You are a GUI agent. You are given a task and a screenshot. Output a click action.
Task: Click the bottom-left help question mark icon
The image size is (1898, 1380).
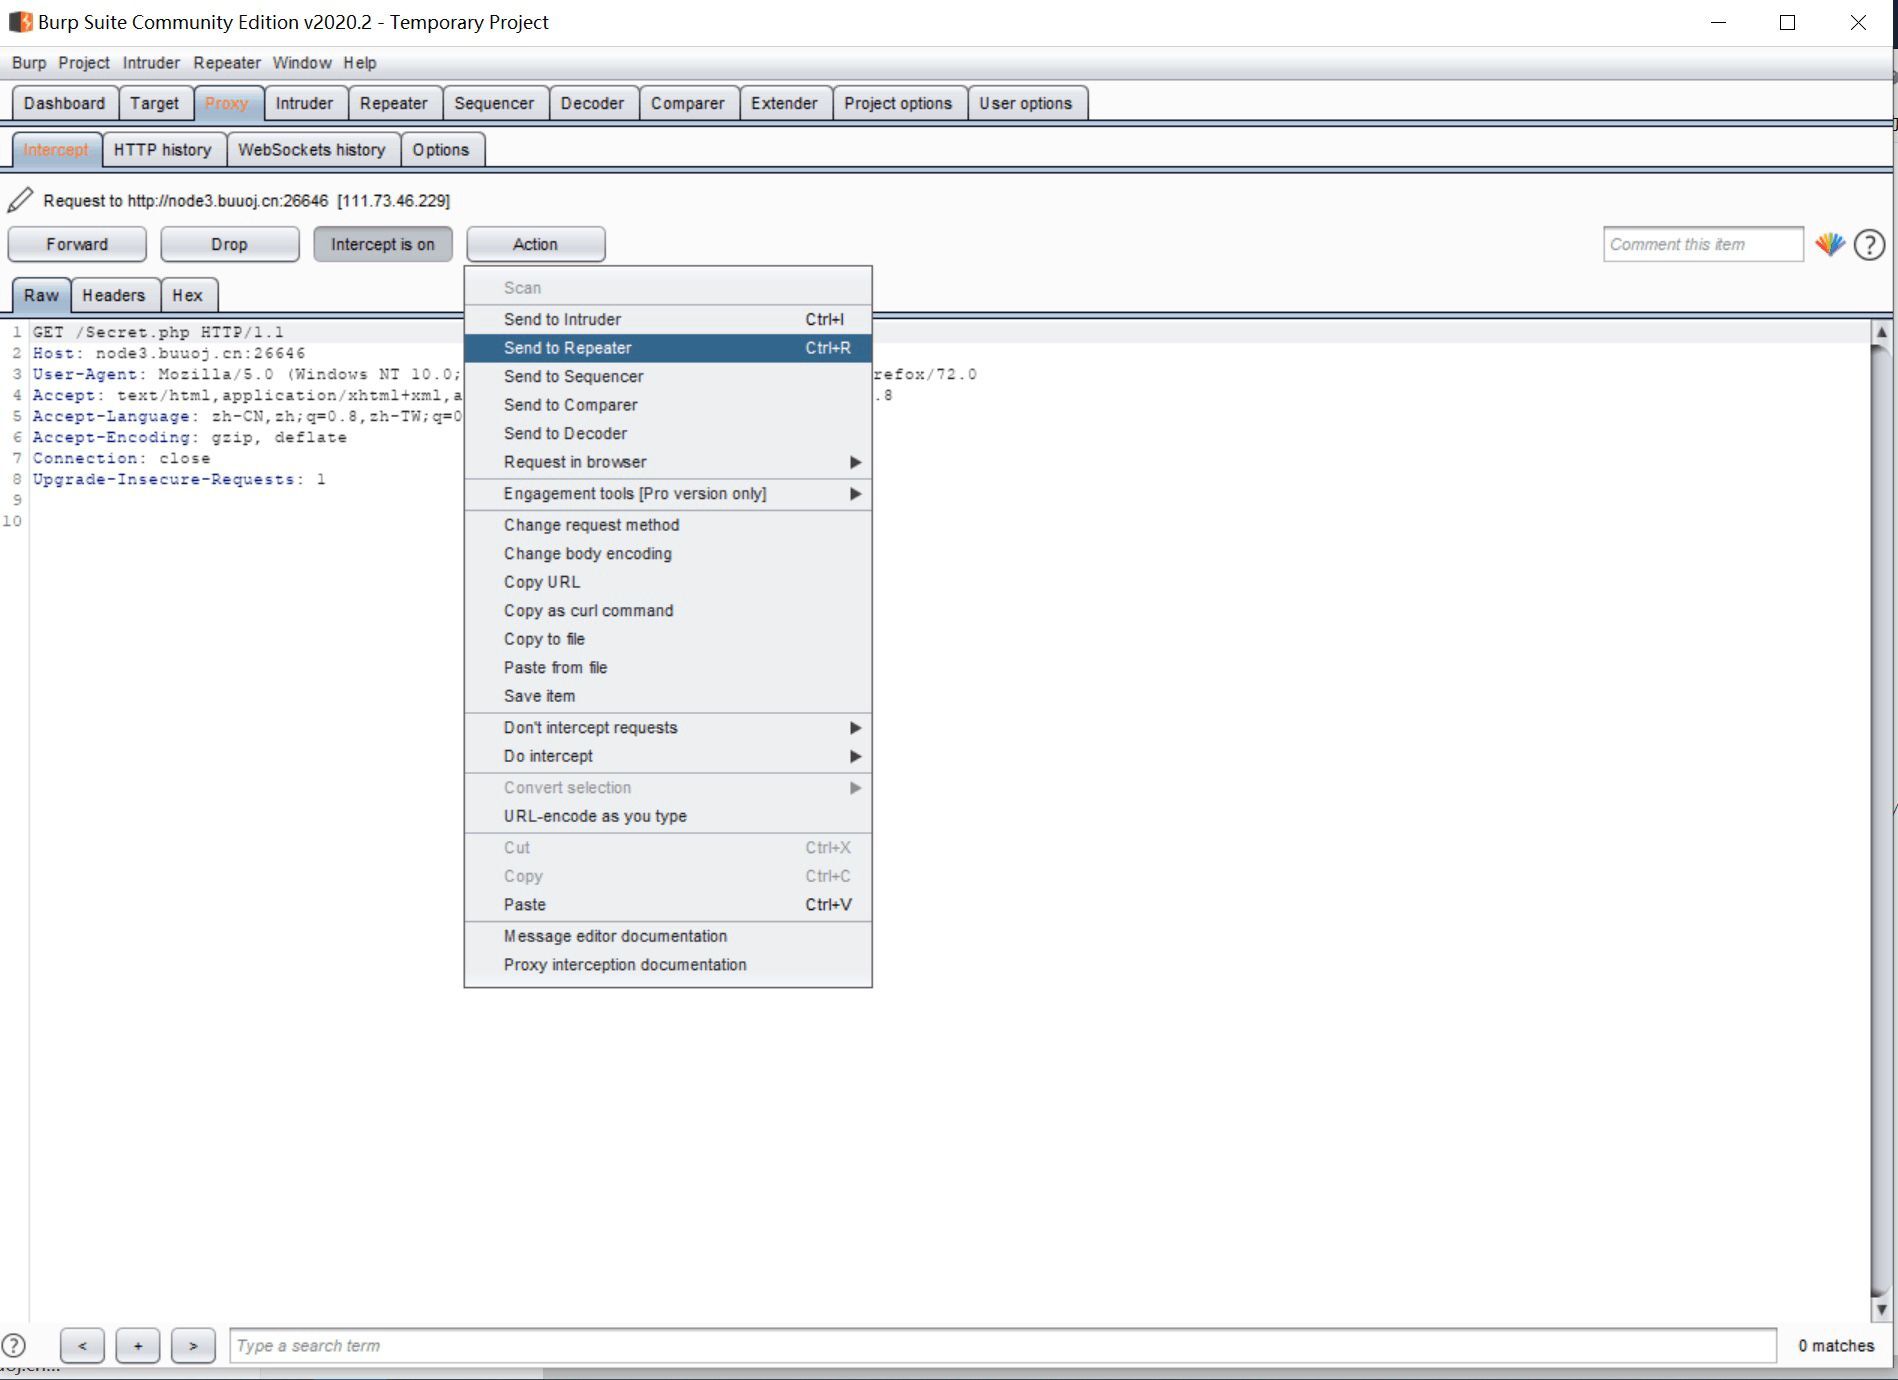point(14,1345)
